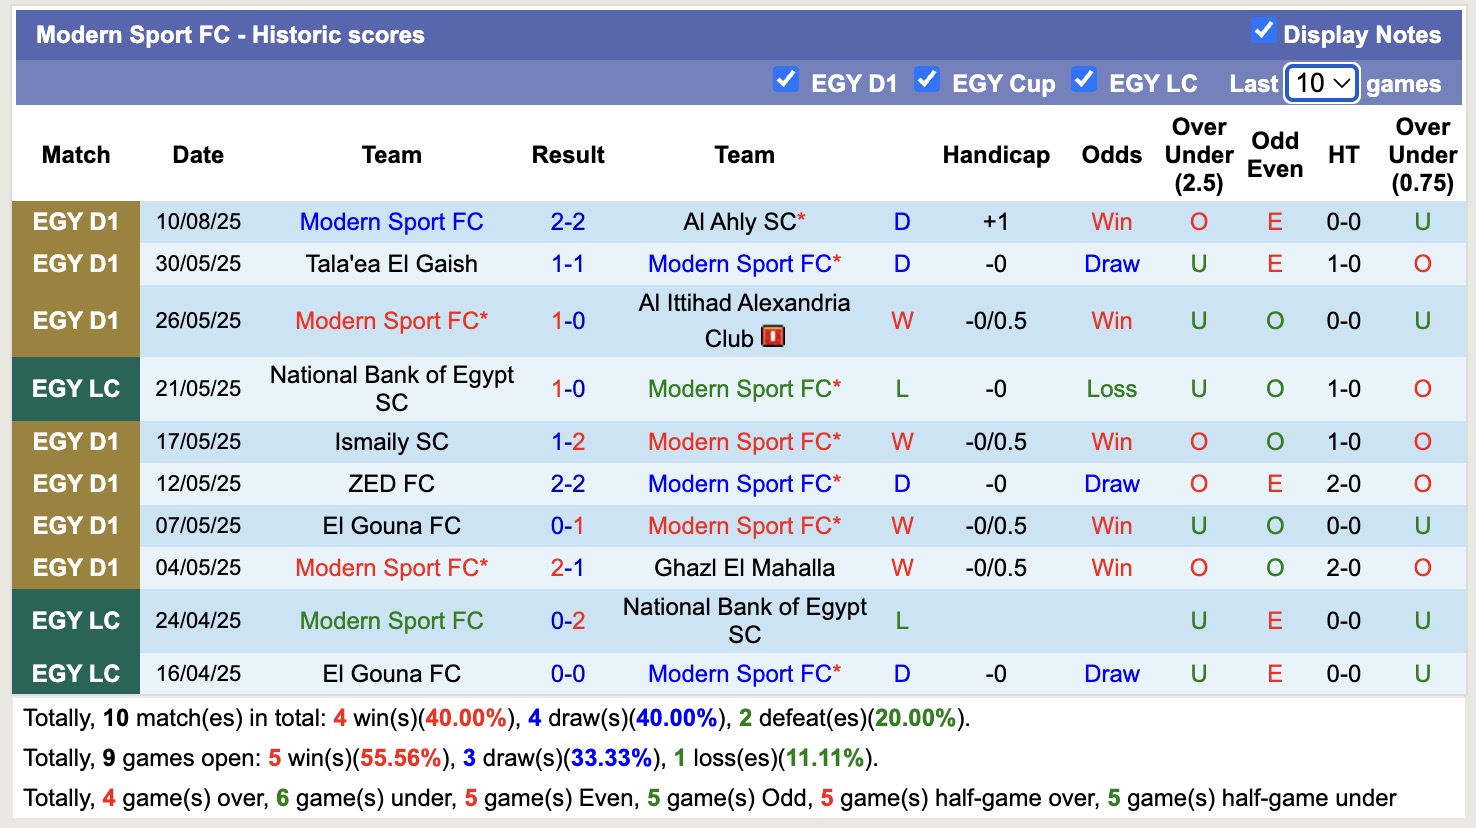Click Modern Sport FC in the 26/05/25 row

click(x=391, y=321)
